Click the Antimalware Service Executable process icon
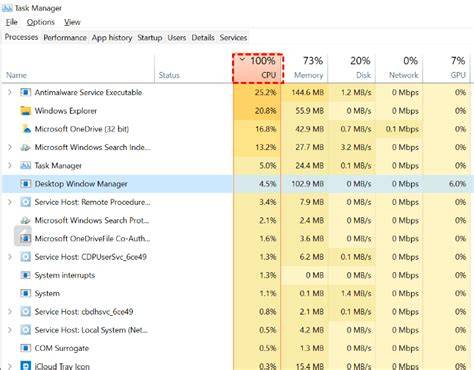474x370 pixels. (26, 92)
